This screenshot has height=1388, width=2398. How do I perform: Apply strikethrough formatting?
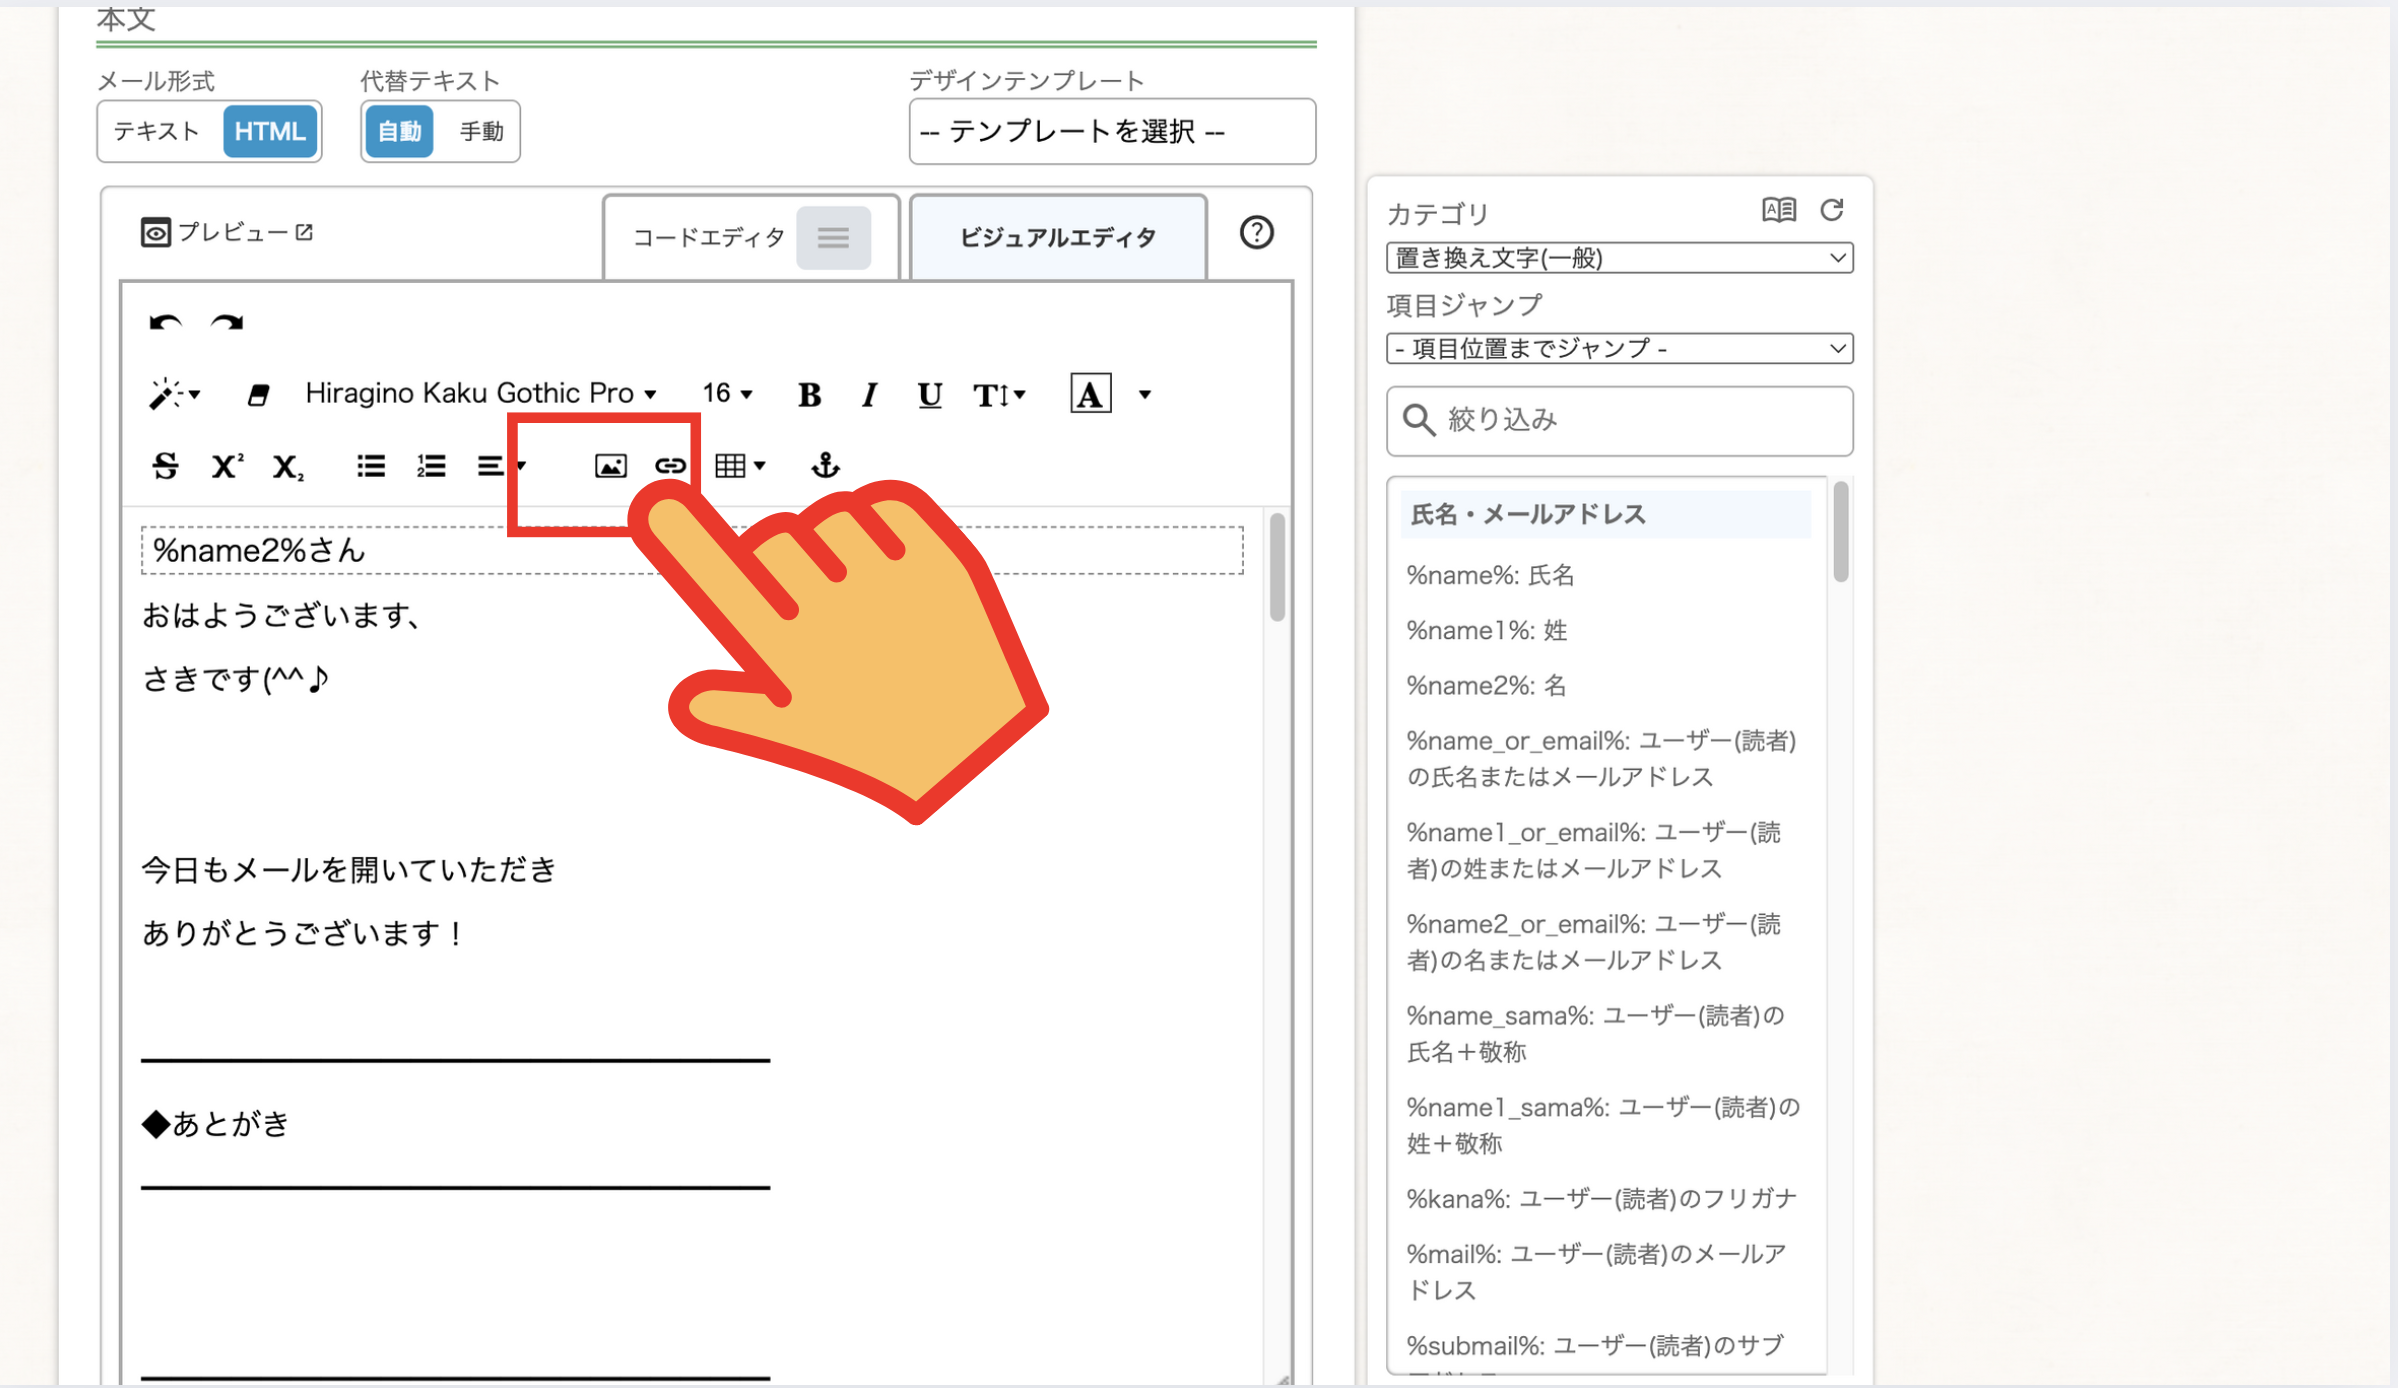pos(165,466)
